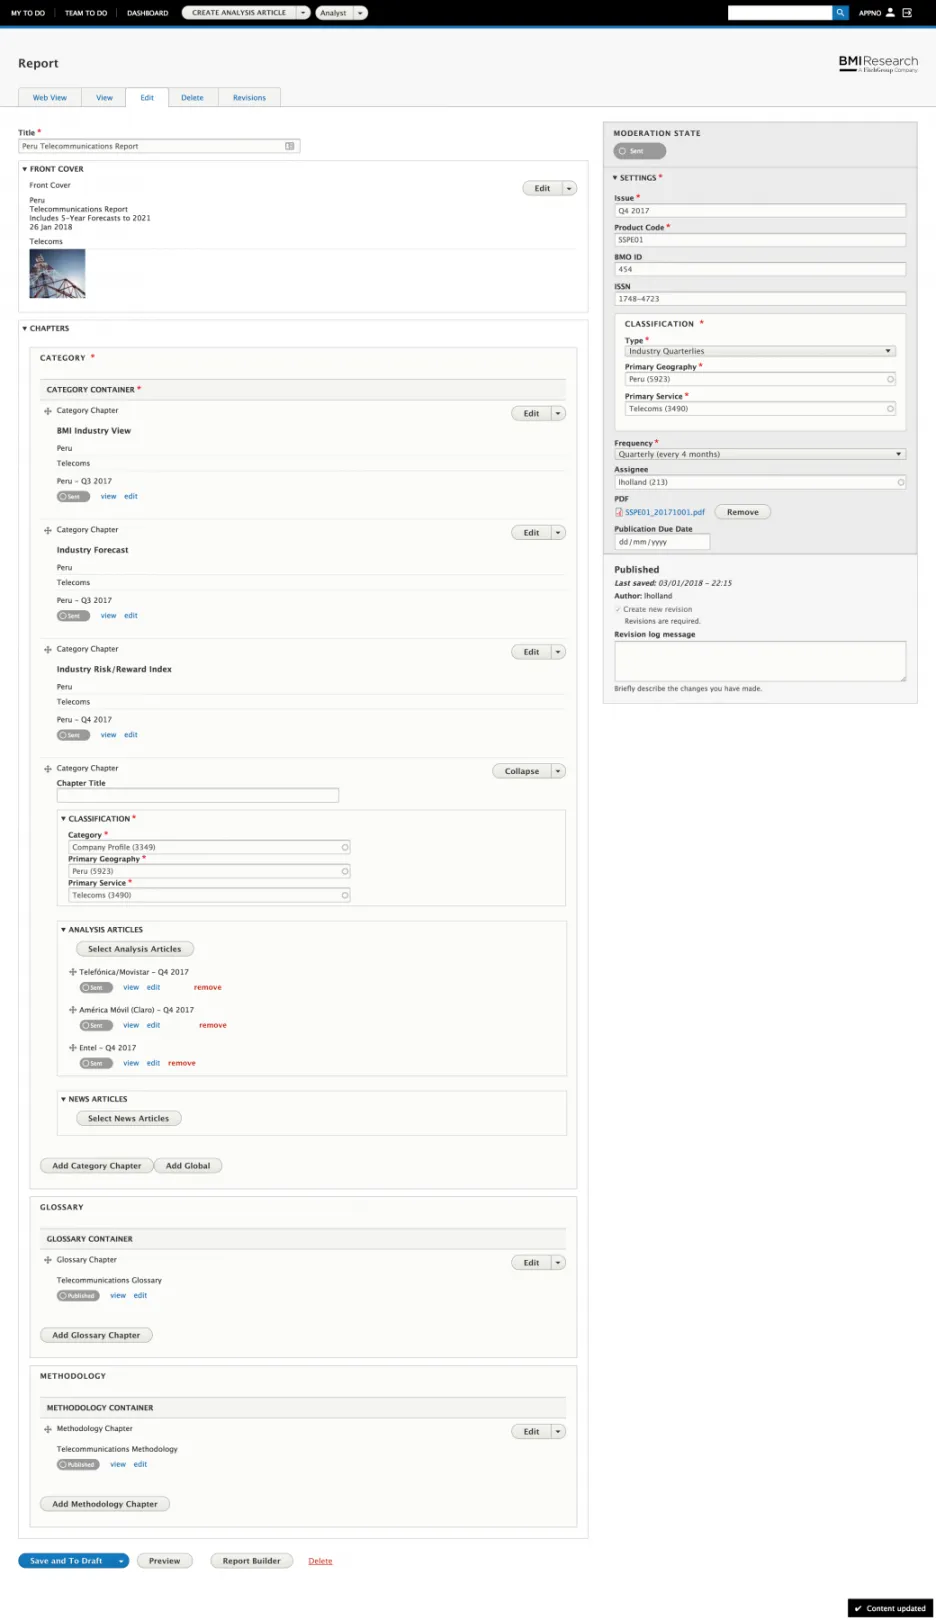Viewport: 936px width, 1620px height.
Task: Click the Select News Articles button
Action: click(129, 1118)
